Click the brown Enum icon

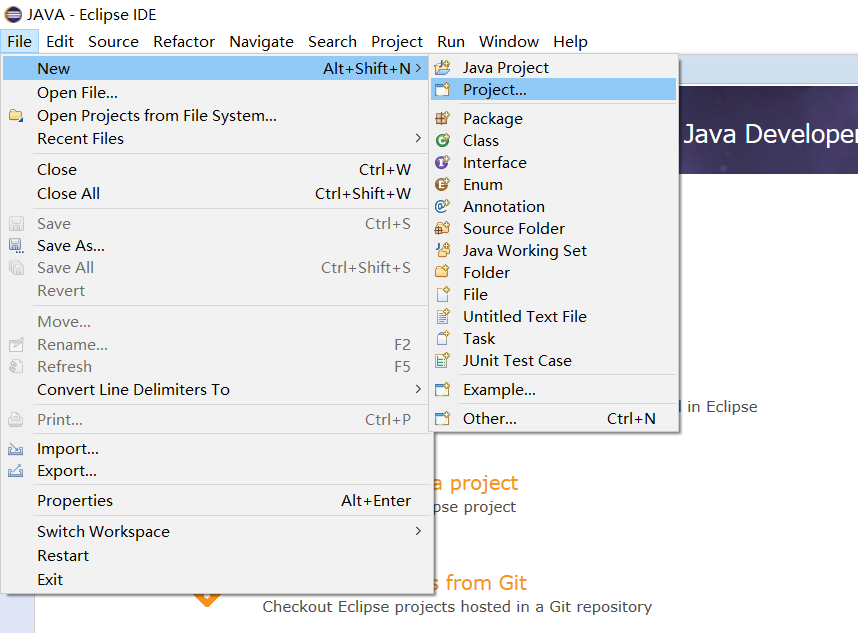442,184
